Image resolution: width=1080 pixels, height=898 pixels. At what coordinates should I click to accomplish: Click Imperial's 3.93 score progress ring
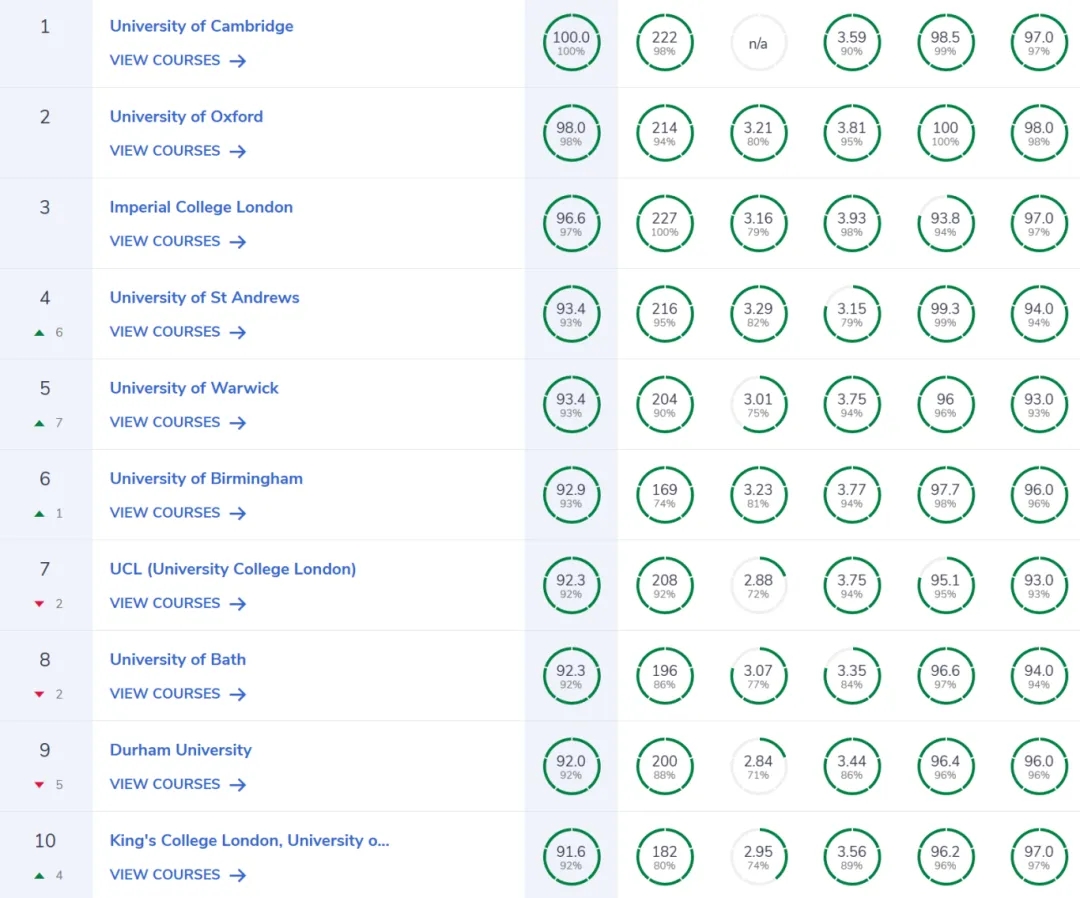coord(852,224)
